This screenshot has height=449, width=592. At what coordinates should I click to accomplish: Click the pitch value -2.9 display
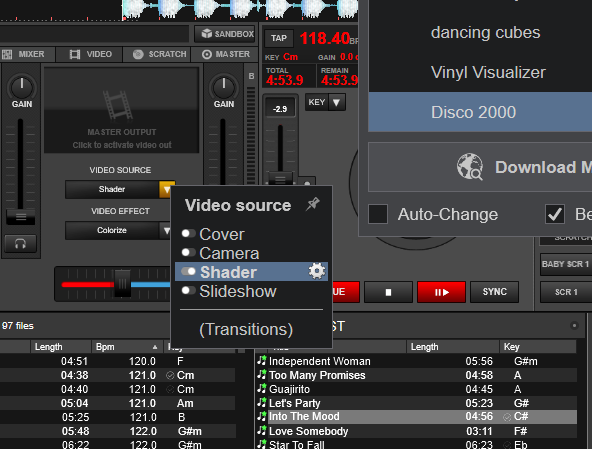pyautogui.click(x=280, y=109)
